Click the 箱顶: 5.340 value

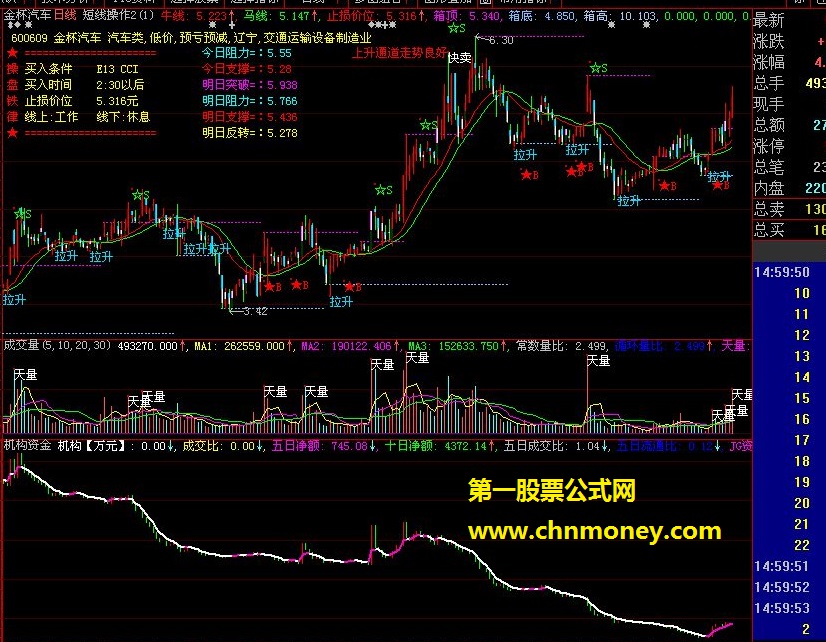pos(466,16)
